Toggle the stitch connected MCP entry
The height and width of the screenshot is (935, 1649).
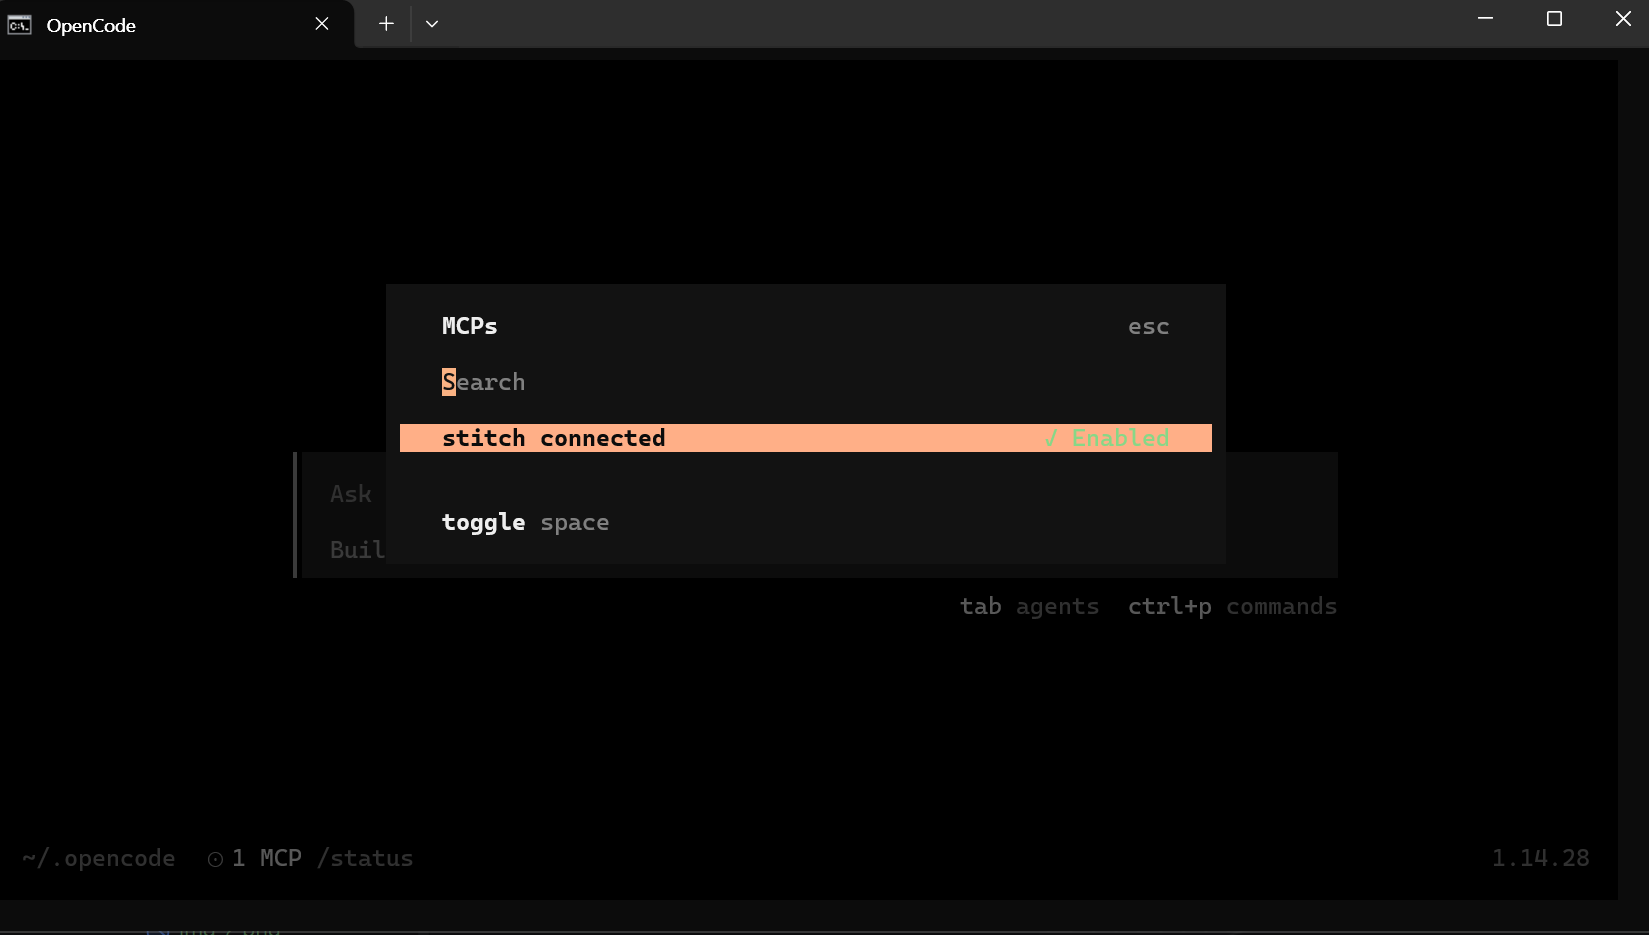tap(805, 438)
